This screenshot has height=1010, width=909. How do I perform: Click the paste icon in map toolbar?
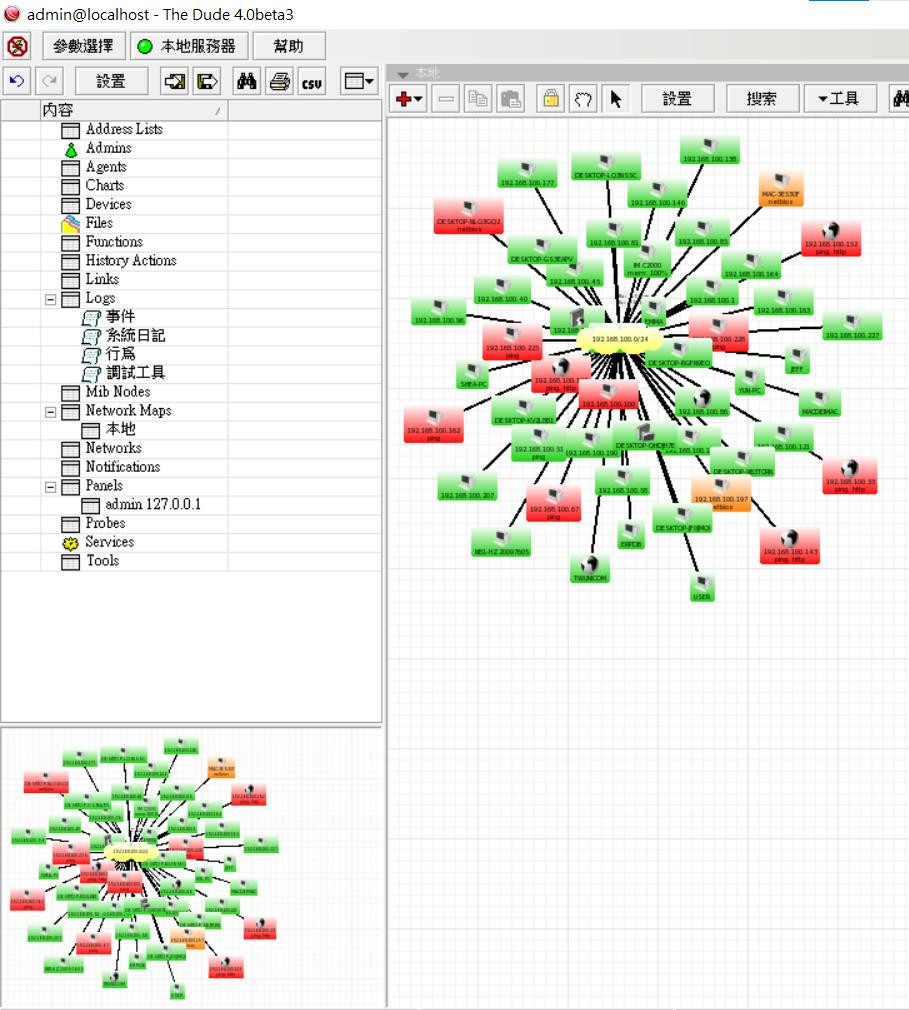click(511, 99)
